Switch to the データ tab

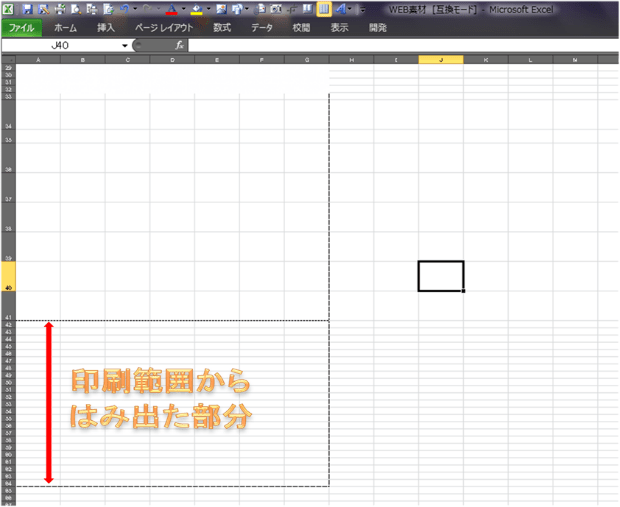coord(262,28)
